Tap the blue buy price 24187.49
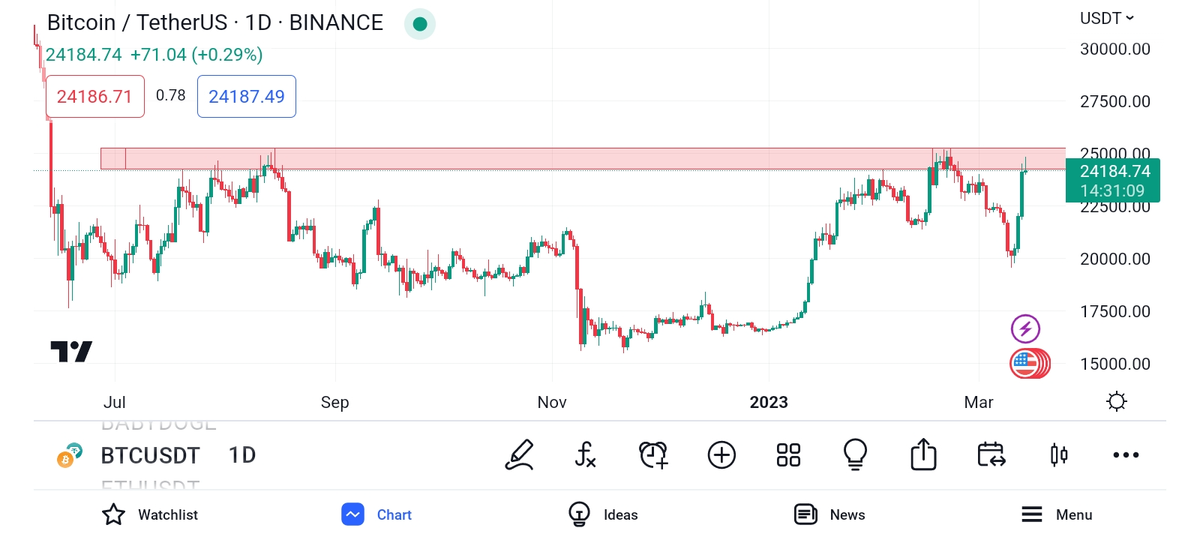1200x540 pixels. [x=246, y=97]
